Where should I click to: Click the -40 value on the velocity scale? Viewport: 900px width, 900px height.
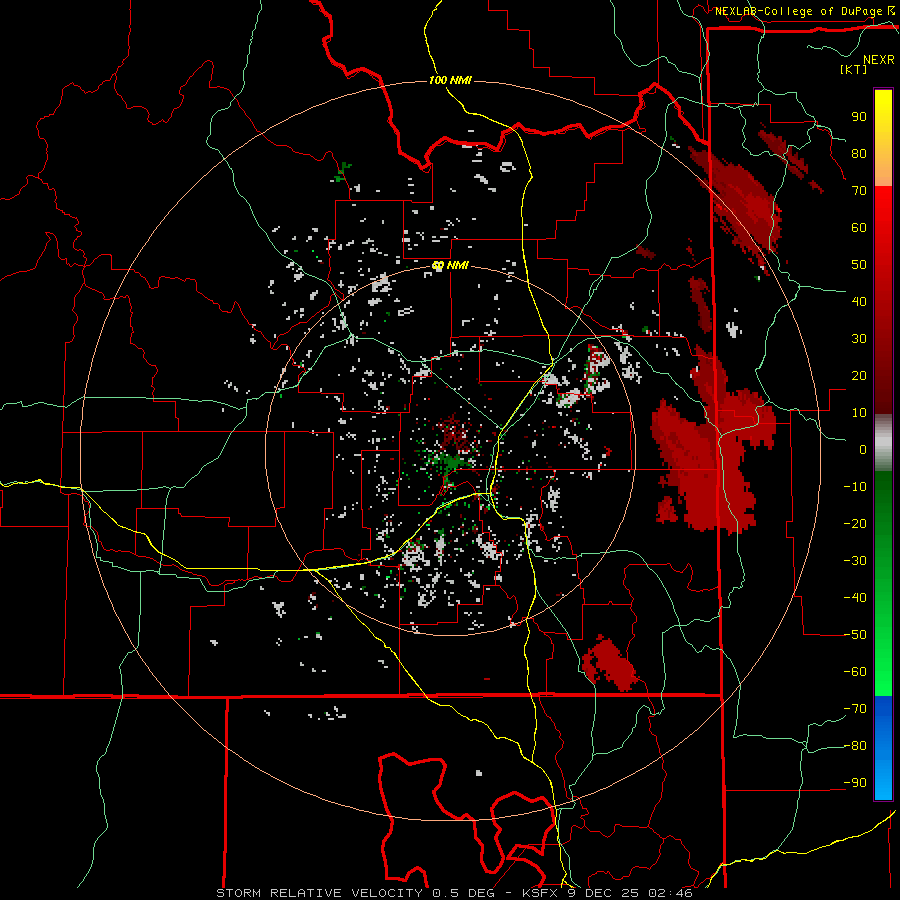(x=855, y=598)
